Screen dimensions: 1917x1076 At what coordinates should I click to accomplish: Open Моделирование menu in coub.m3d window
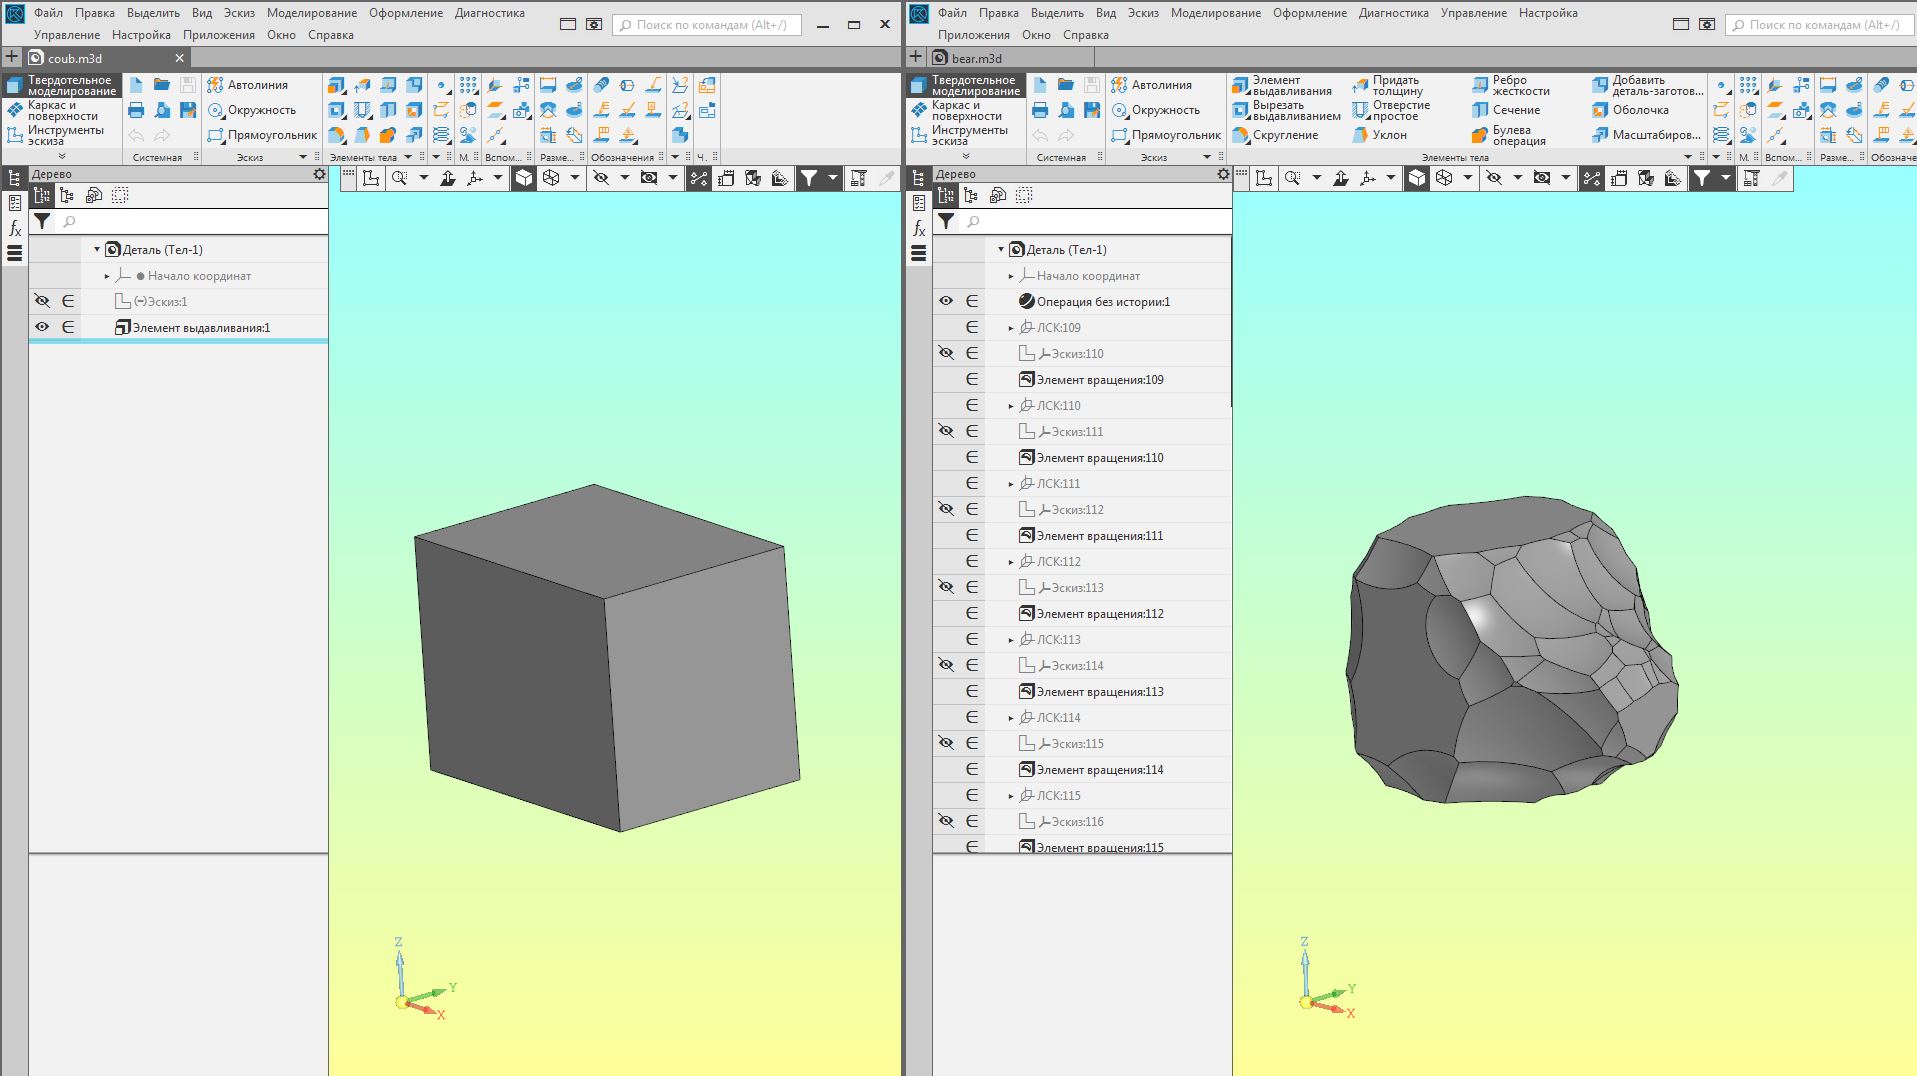312,13
